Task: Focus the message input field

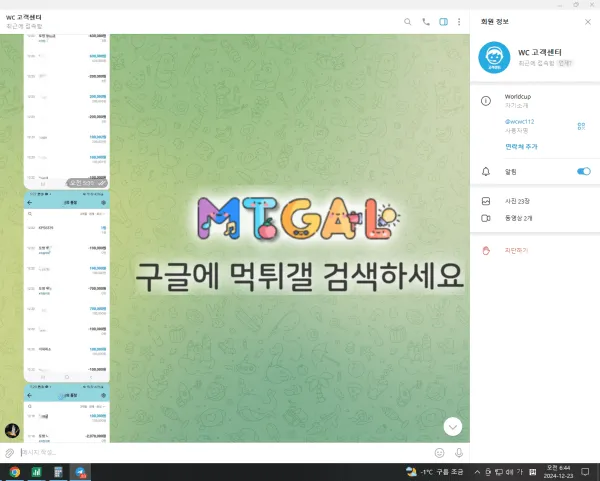Action: [226, 453]
